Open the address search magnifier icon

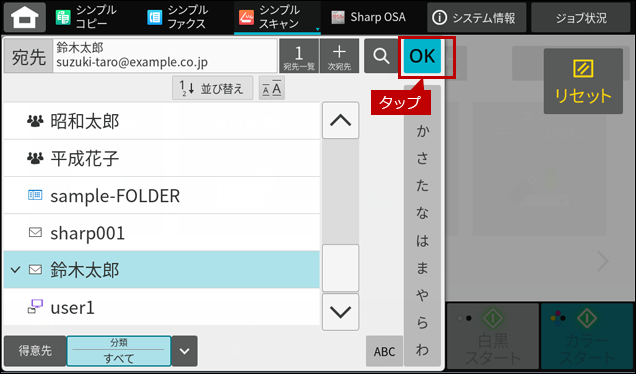point(381,56)
